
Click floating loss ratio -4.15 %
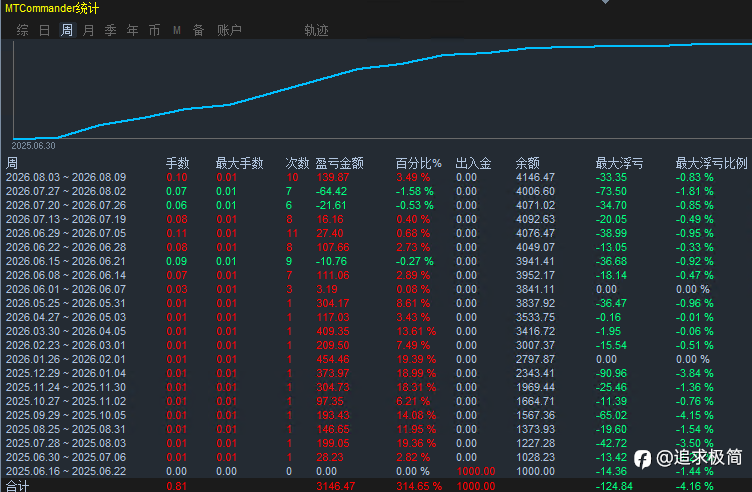(694, 415)
